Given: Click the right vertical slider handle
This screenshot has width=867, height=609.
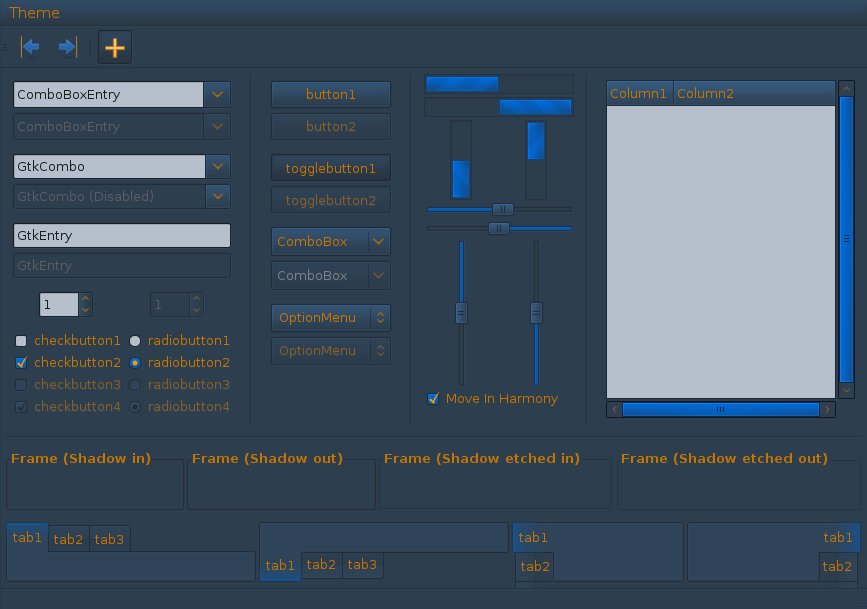Looking at the screenshot, I should [536, 313].
